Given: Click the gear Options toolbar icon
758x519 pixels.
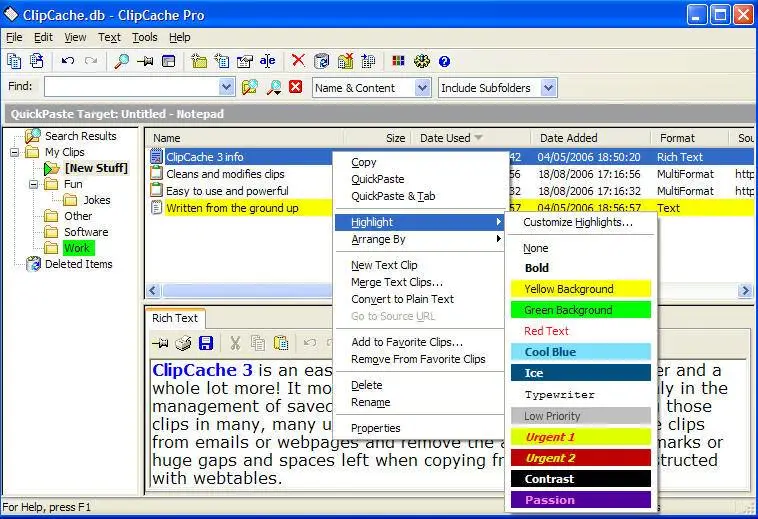Looking at the screenshot, I should (x=422, y=61).
